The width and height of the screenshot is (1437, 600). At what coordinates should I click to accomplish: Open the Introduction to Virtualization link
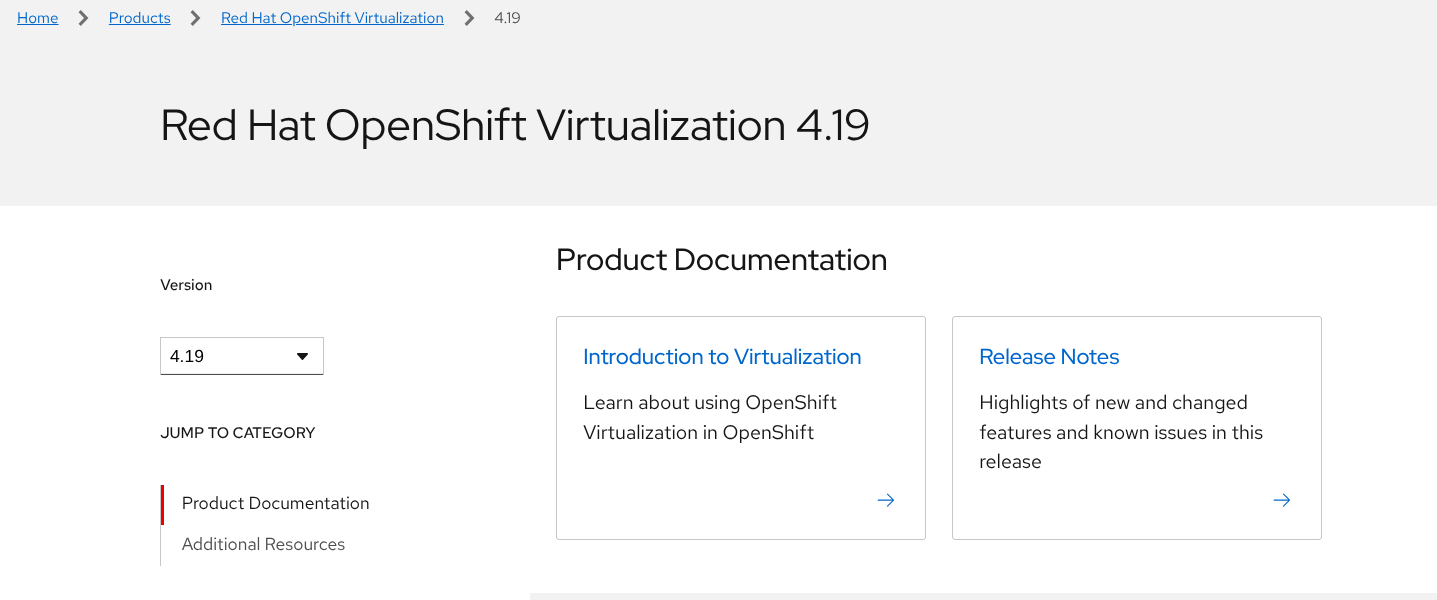(x=722, y=357)
